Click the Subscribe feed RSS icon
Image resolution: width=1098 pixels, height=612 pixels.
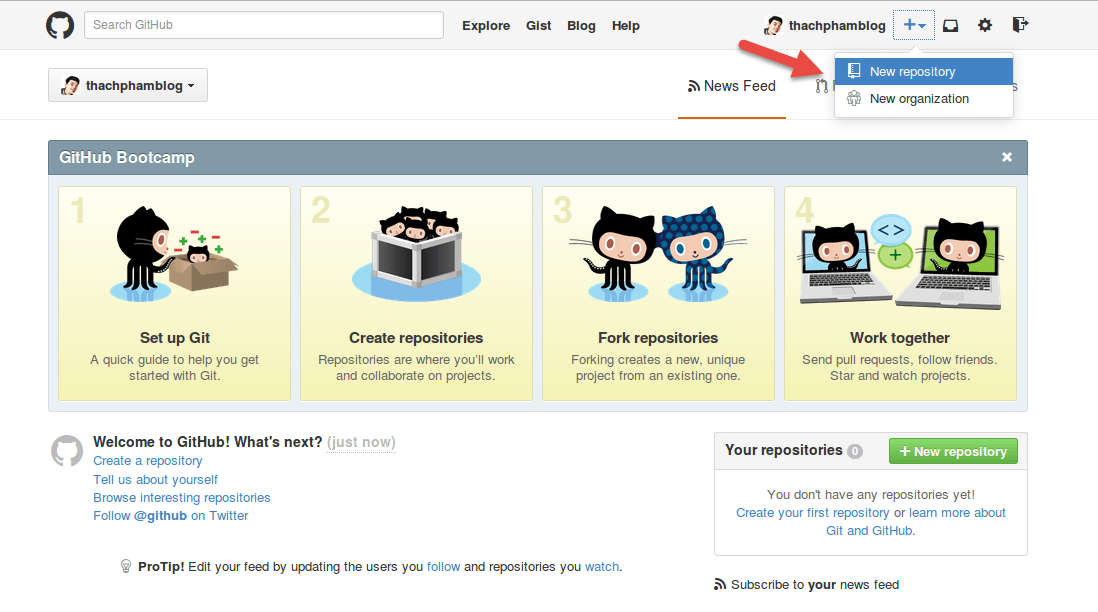click(x=720, y=584)
